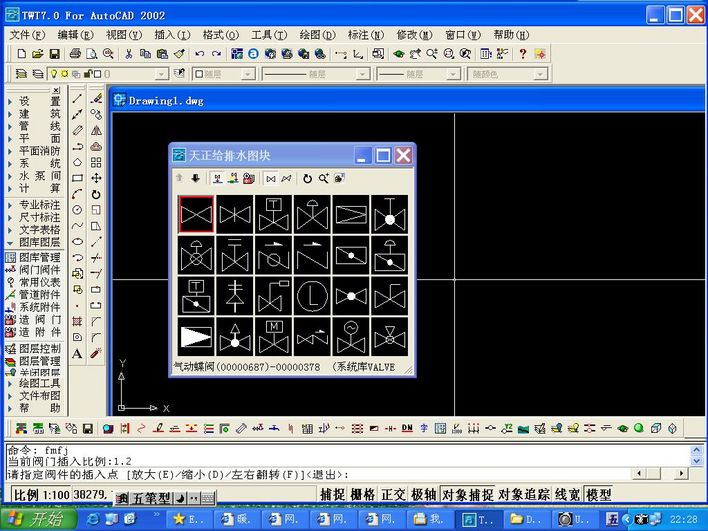Viewport: 708px width, 531px height.
Task: Select the Rotate tool in modify toolbar
Action: click(96, 194)
